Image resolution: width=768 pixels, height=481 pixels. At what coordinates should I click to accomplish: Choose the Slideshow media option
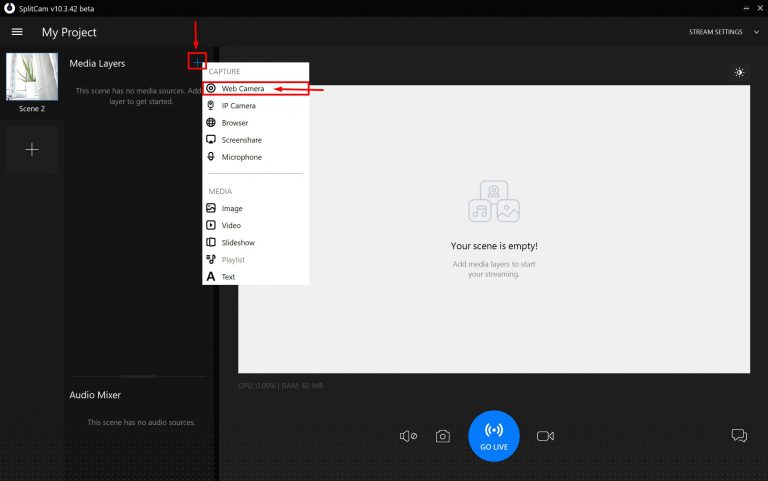click(x=237, y=242)
